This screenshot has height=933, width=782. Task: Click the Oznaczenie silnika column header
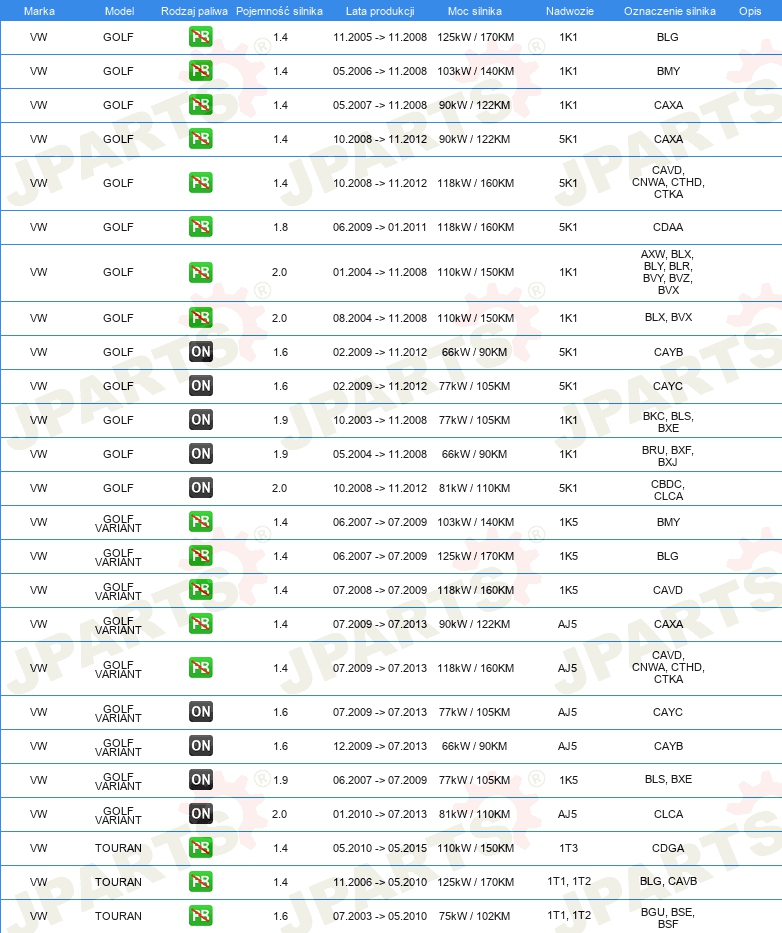[x=670, y=11]
